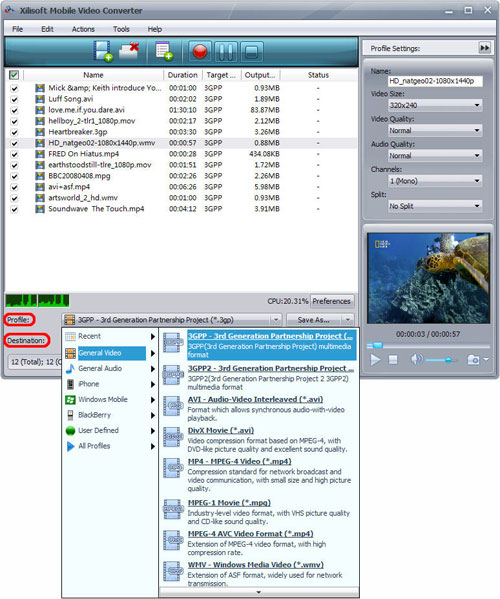
Task: Choose the DivX Movie (*.avi) link
Action: point(220,430)
